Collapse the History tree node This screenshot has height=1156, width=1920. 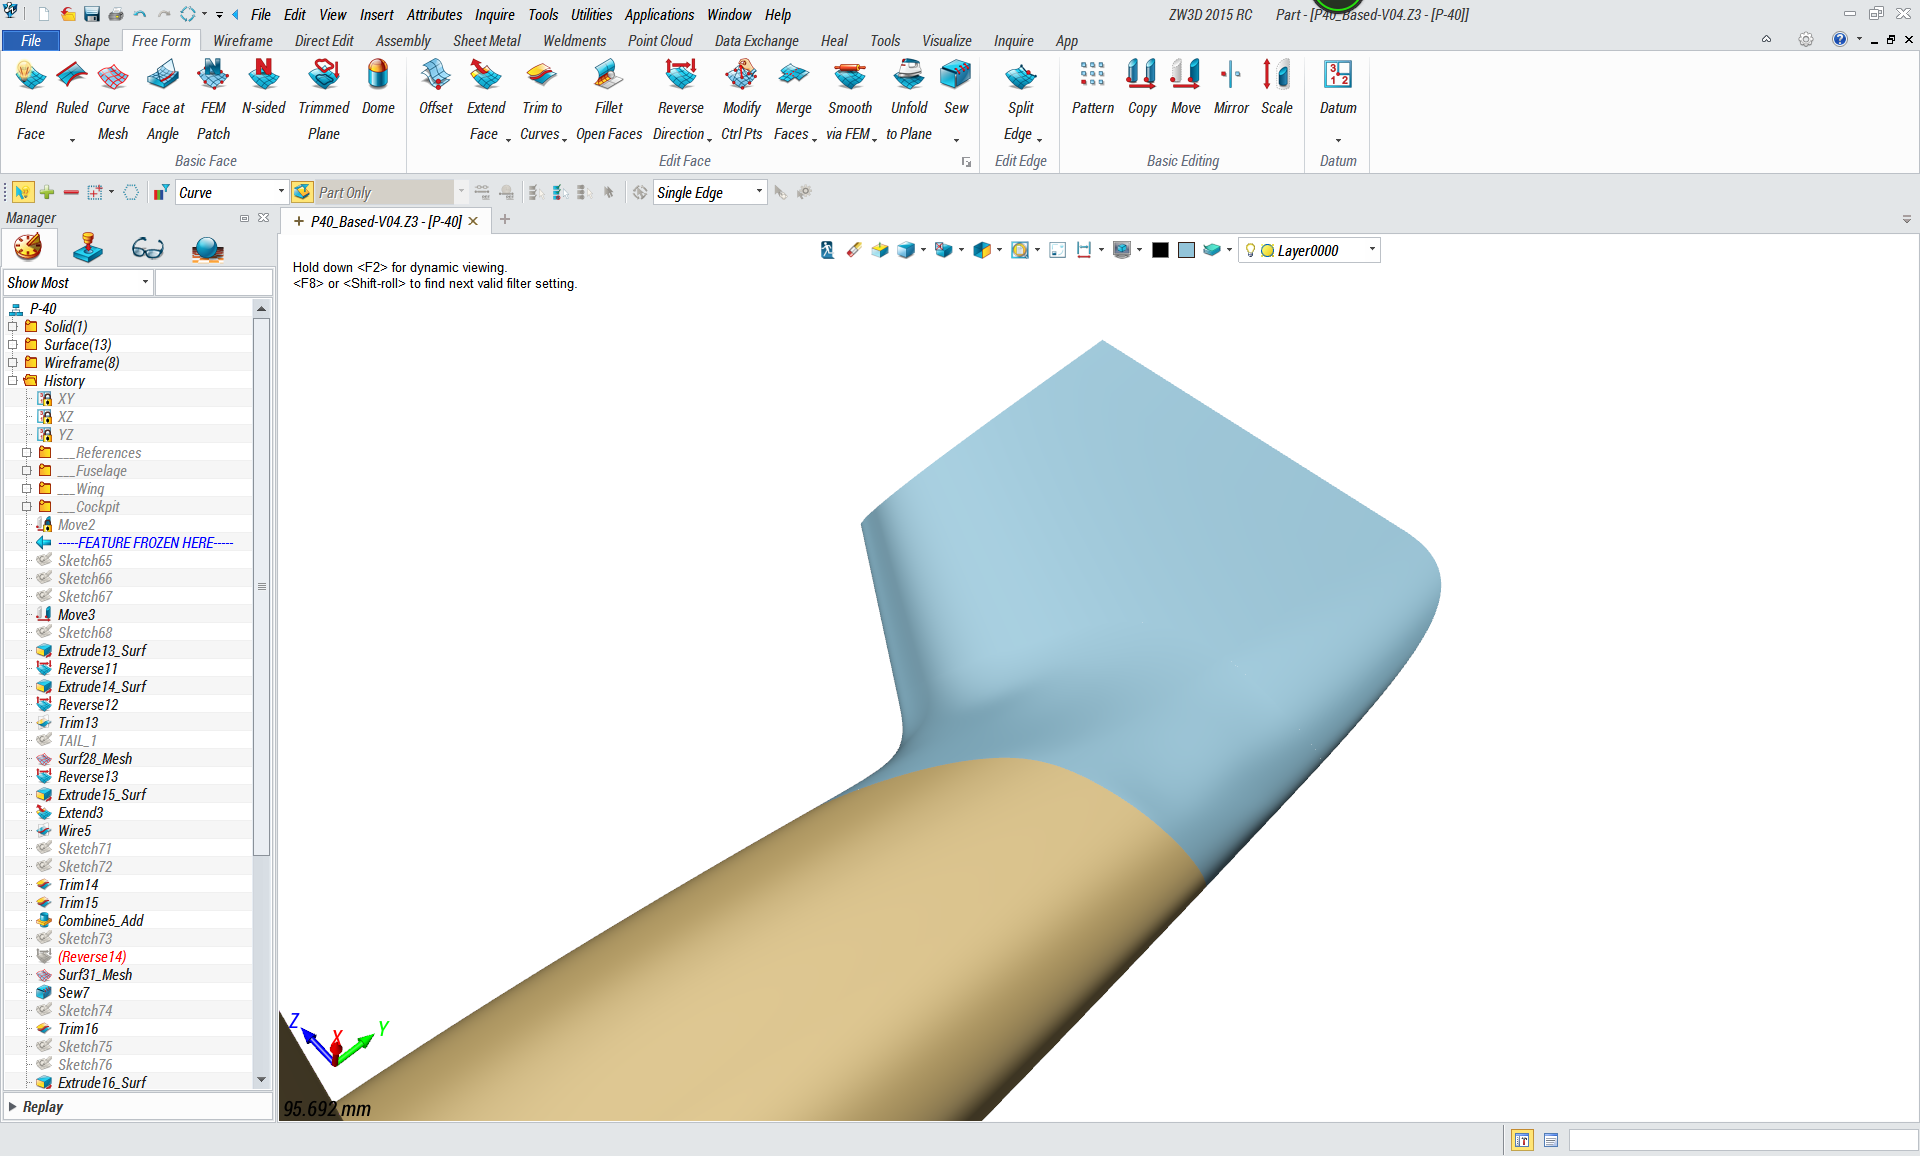click(x=13, y=381)
